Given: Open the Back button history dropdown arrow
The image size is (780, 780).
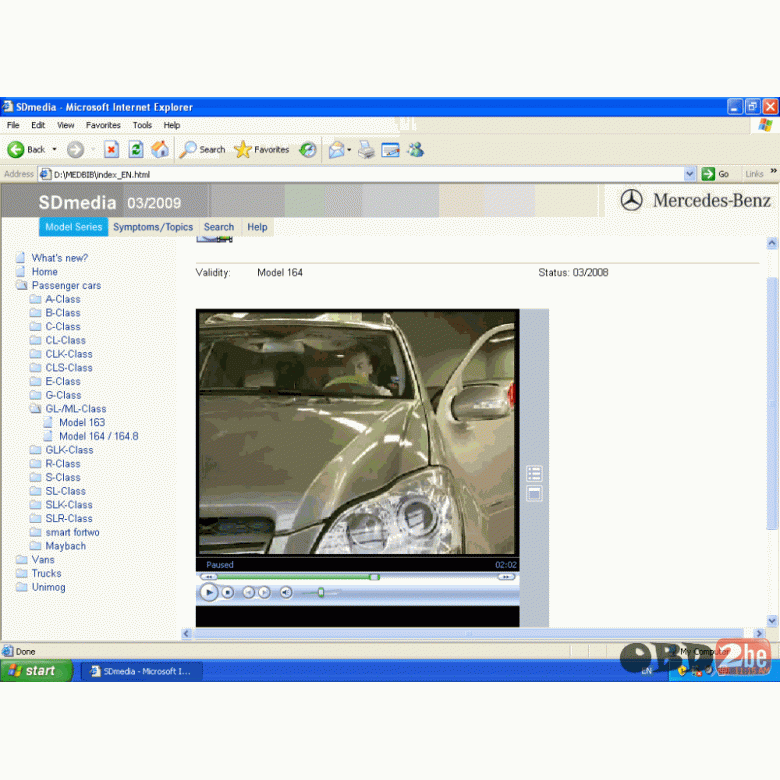Looking at the screenshot, I should (54, 149).
